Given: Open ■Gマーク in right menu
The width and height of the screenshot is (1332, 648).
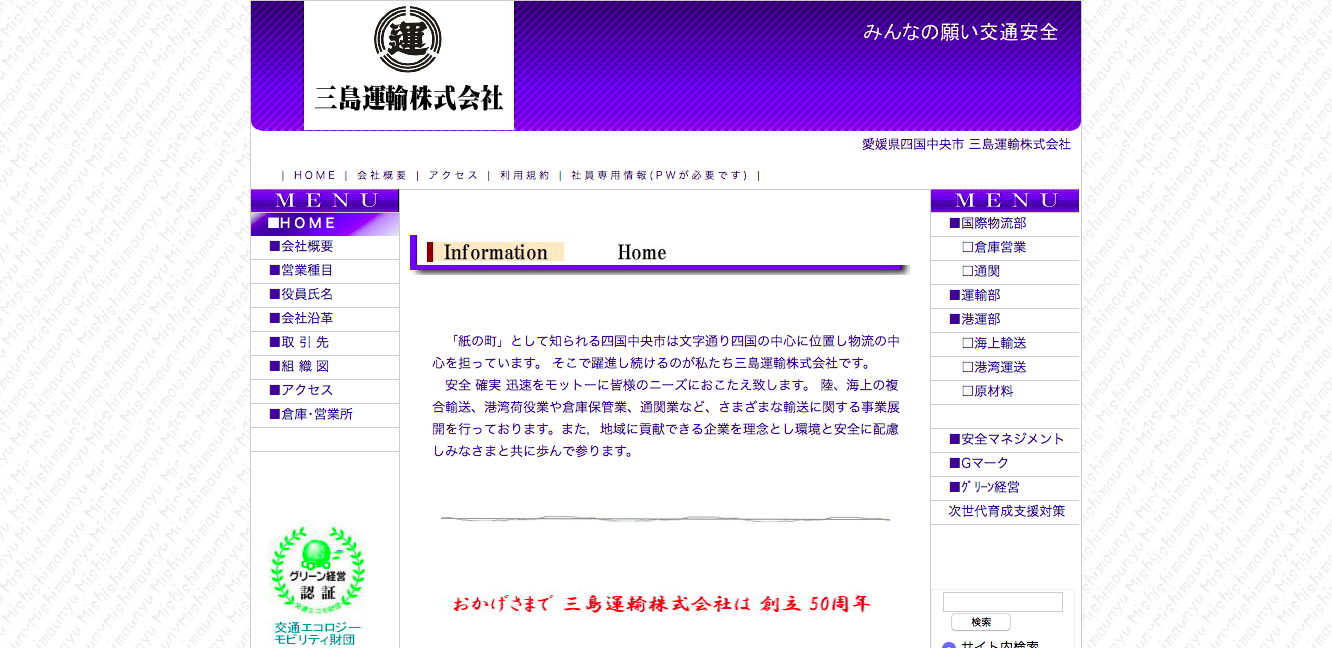Looking at the screenshot, I should tap(1005, 463).
